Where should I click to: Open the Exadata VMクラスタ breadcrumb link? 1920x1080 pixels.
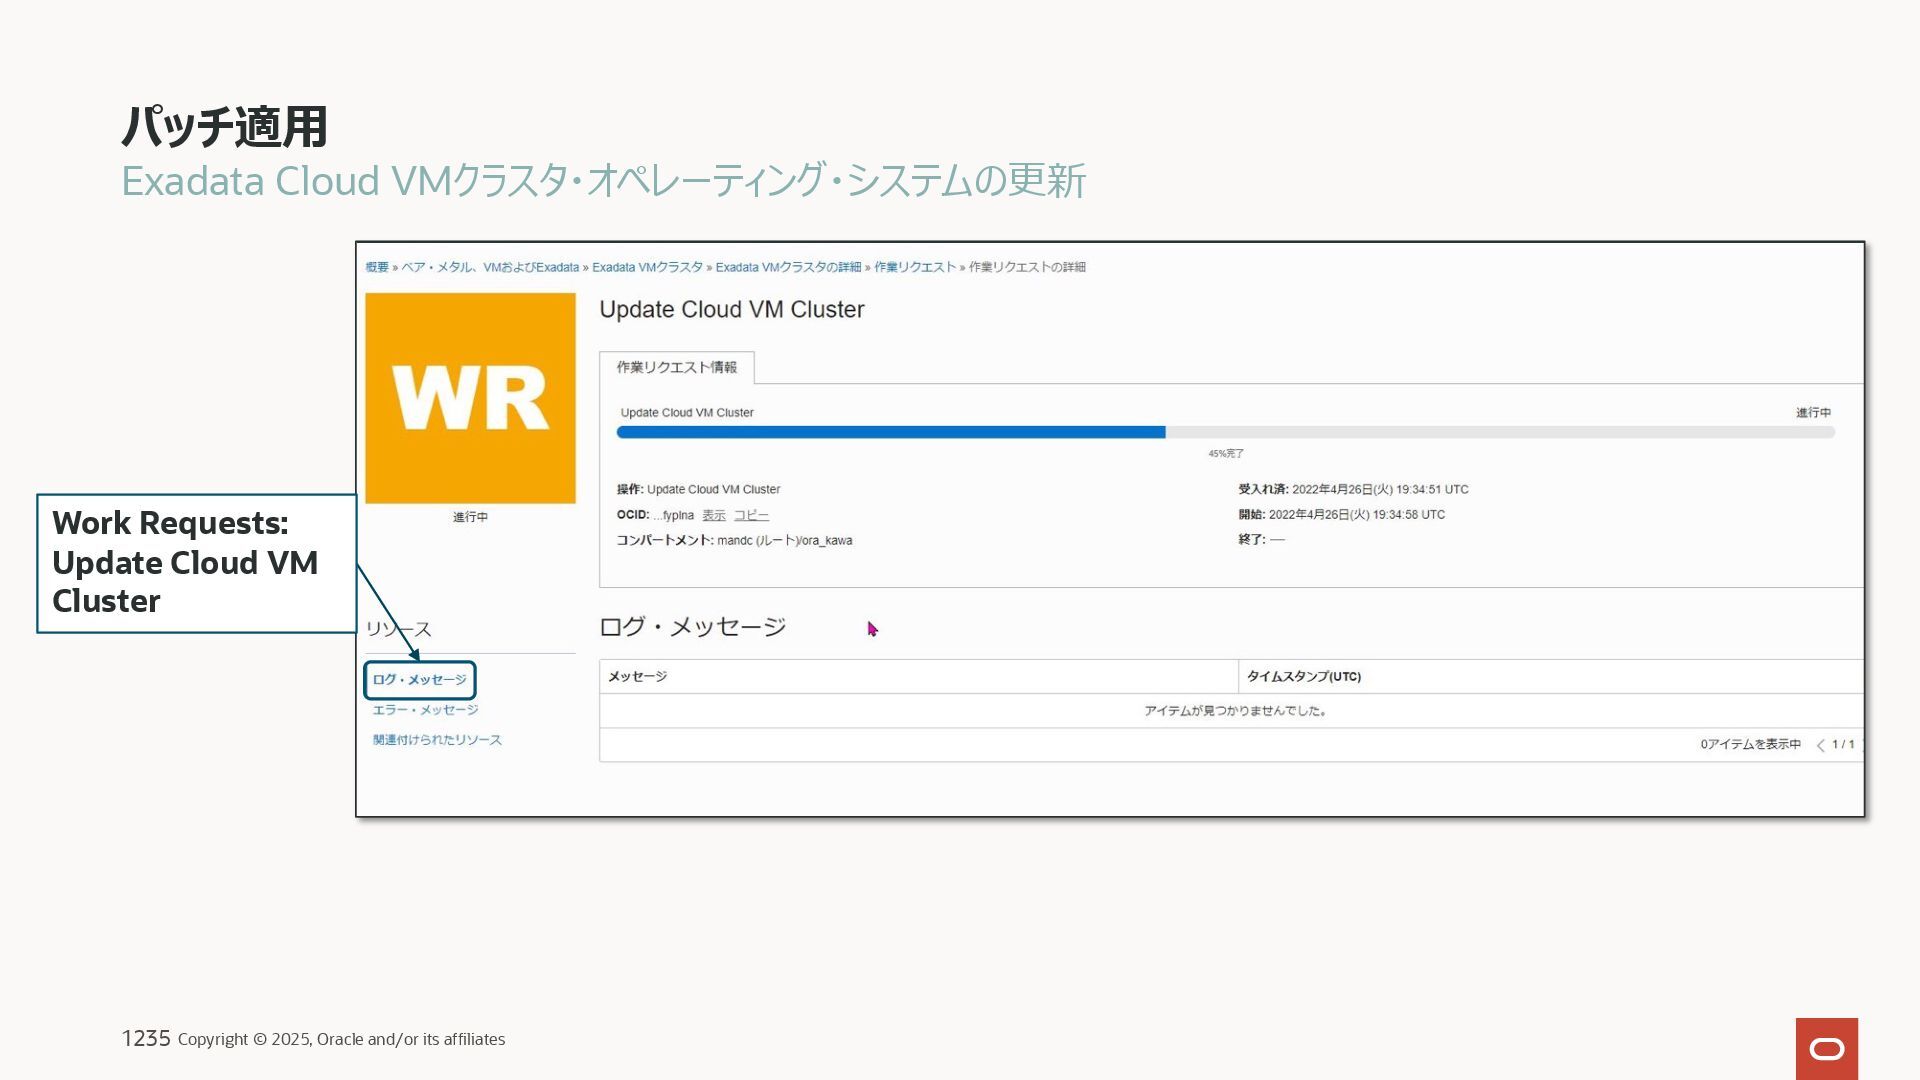pyautogui.click(x=647, y=267)
